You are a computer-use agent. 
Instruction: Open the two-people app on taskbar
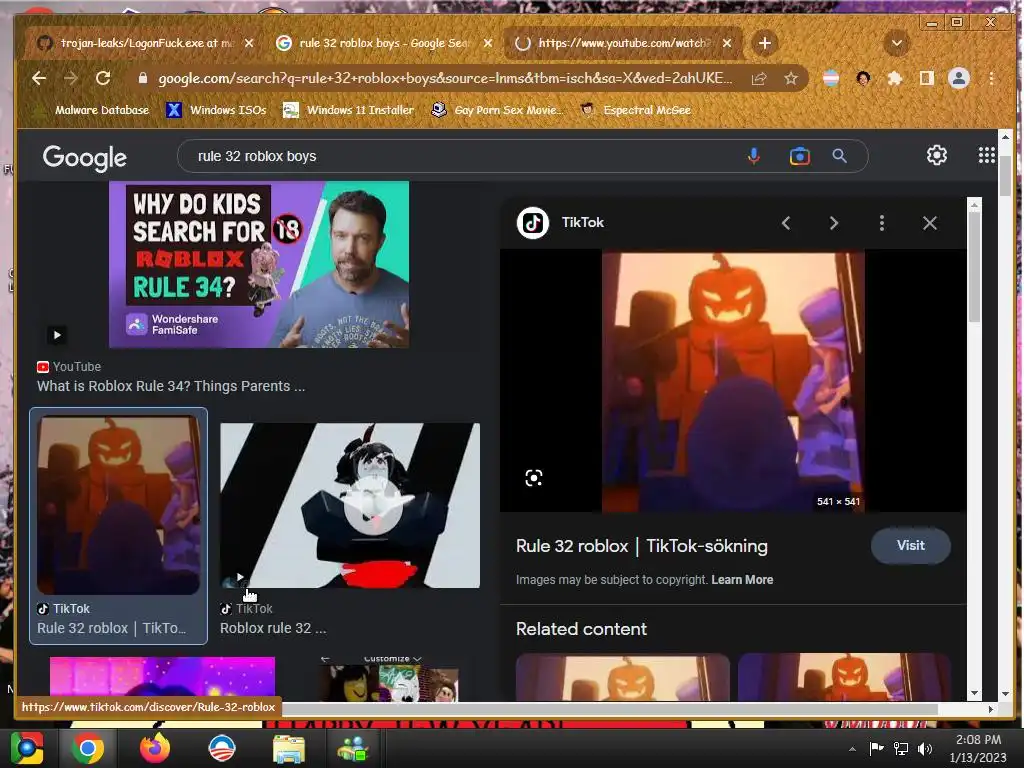(x=353, y=748)
